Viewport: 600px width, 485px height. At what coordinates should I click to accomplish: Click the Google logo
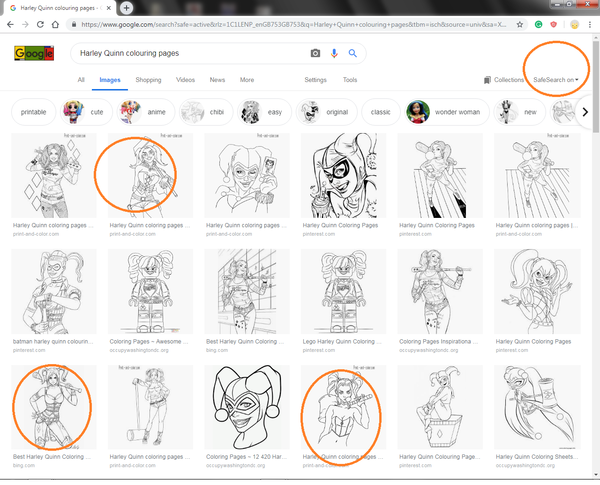(34, 53)
